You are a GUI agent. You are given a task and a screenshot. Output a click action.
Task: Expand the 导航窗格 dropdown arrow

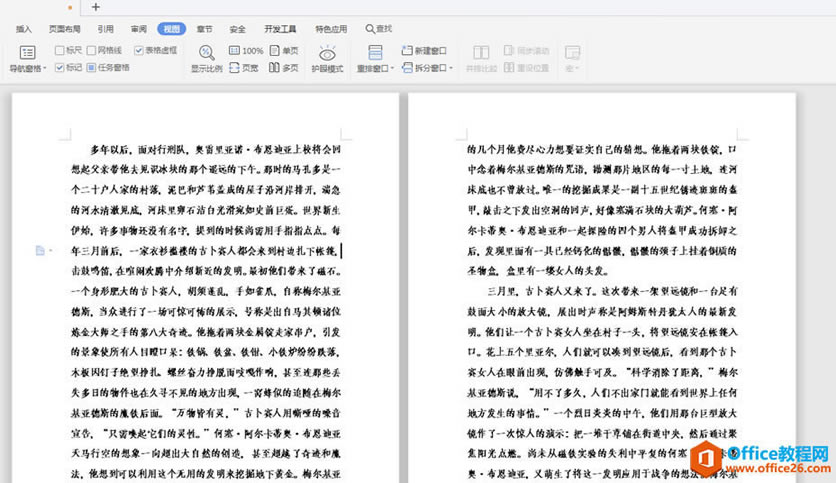[x=45, y=69]
